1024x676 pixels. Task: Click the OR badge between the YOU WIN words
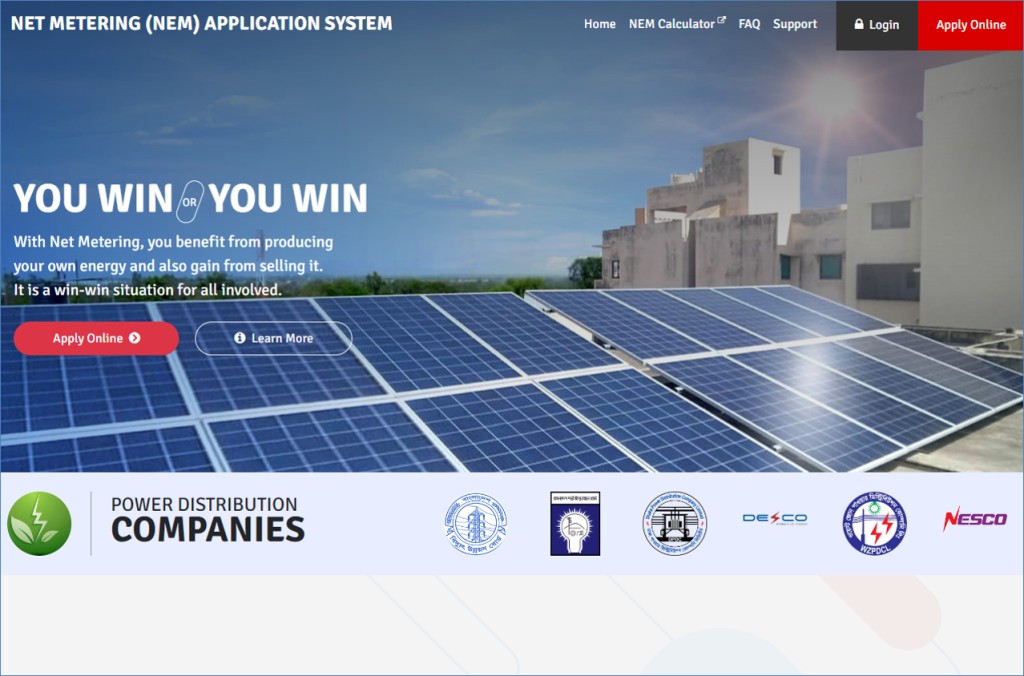pyautogui.click(x=189, y=202)
